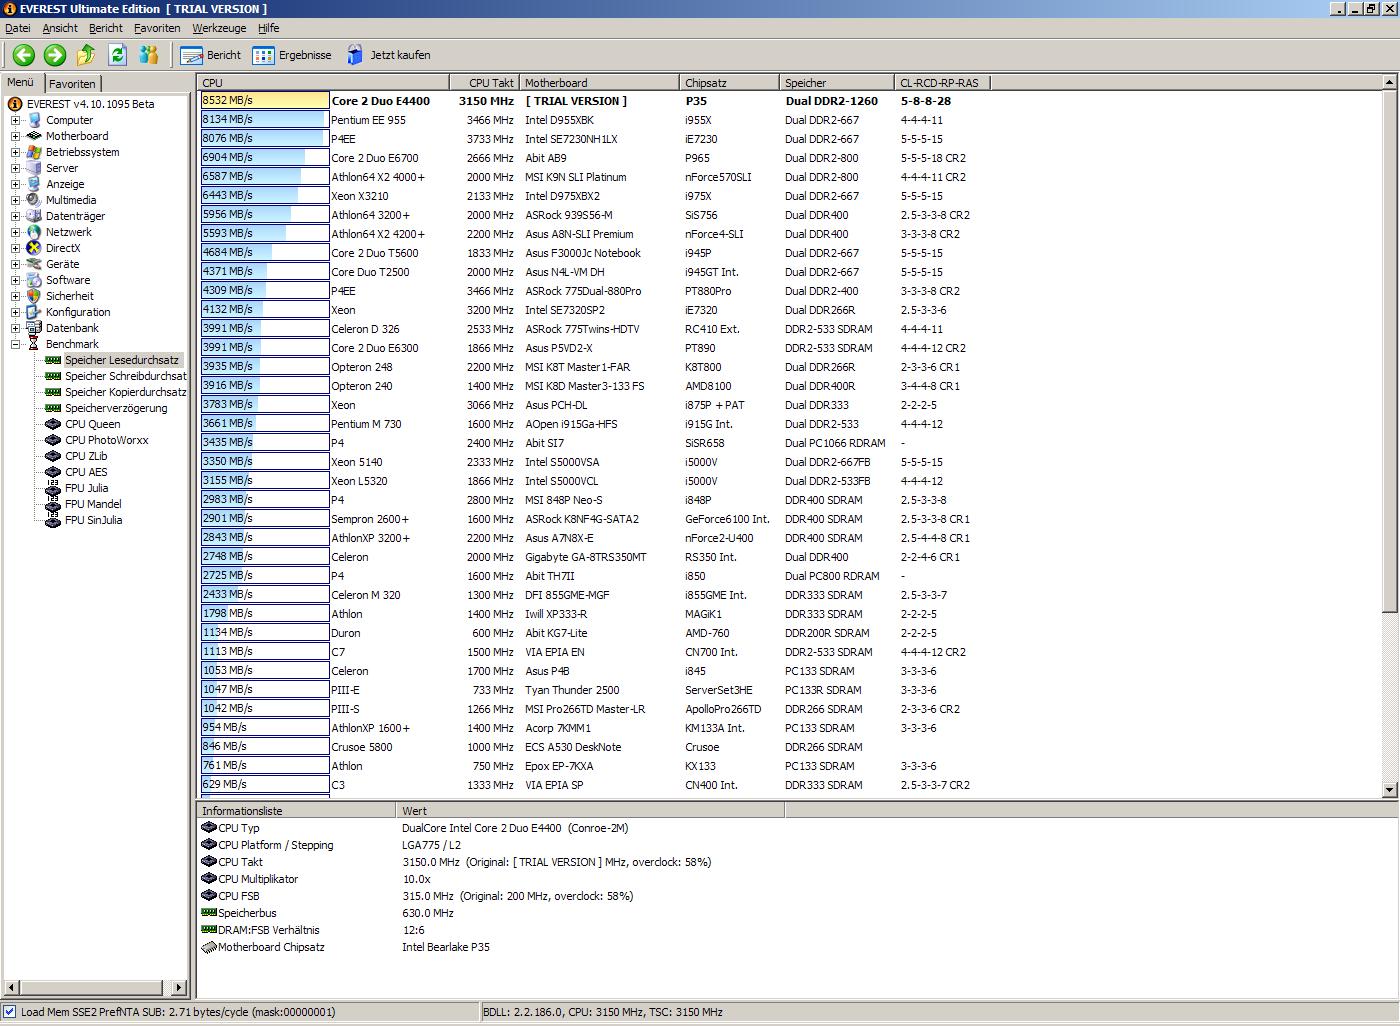The width and height of the screenshot is (1400, 1026).
Task: Select the CPU Queen benchmark icon
Action: (x=54, y=424)
